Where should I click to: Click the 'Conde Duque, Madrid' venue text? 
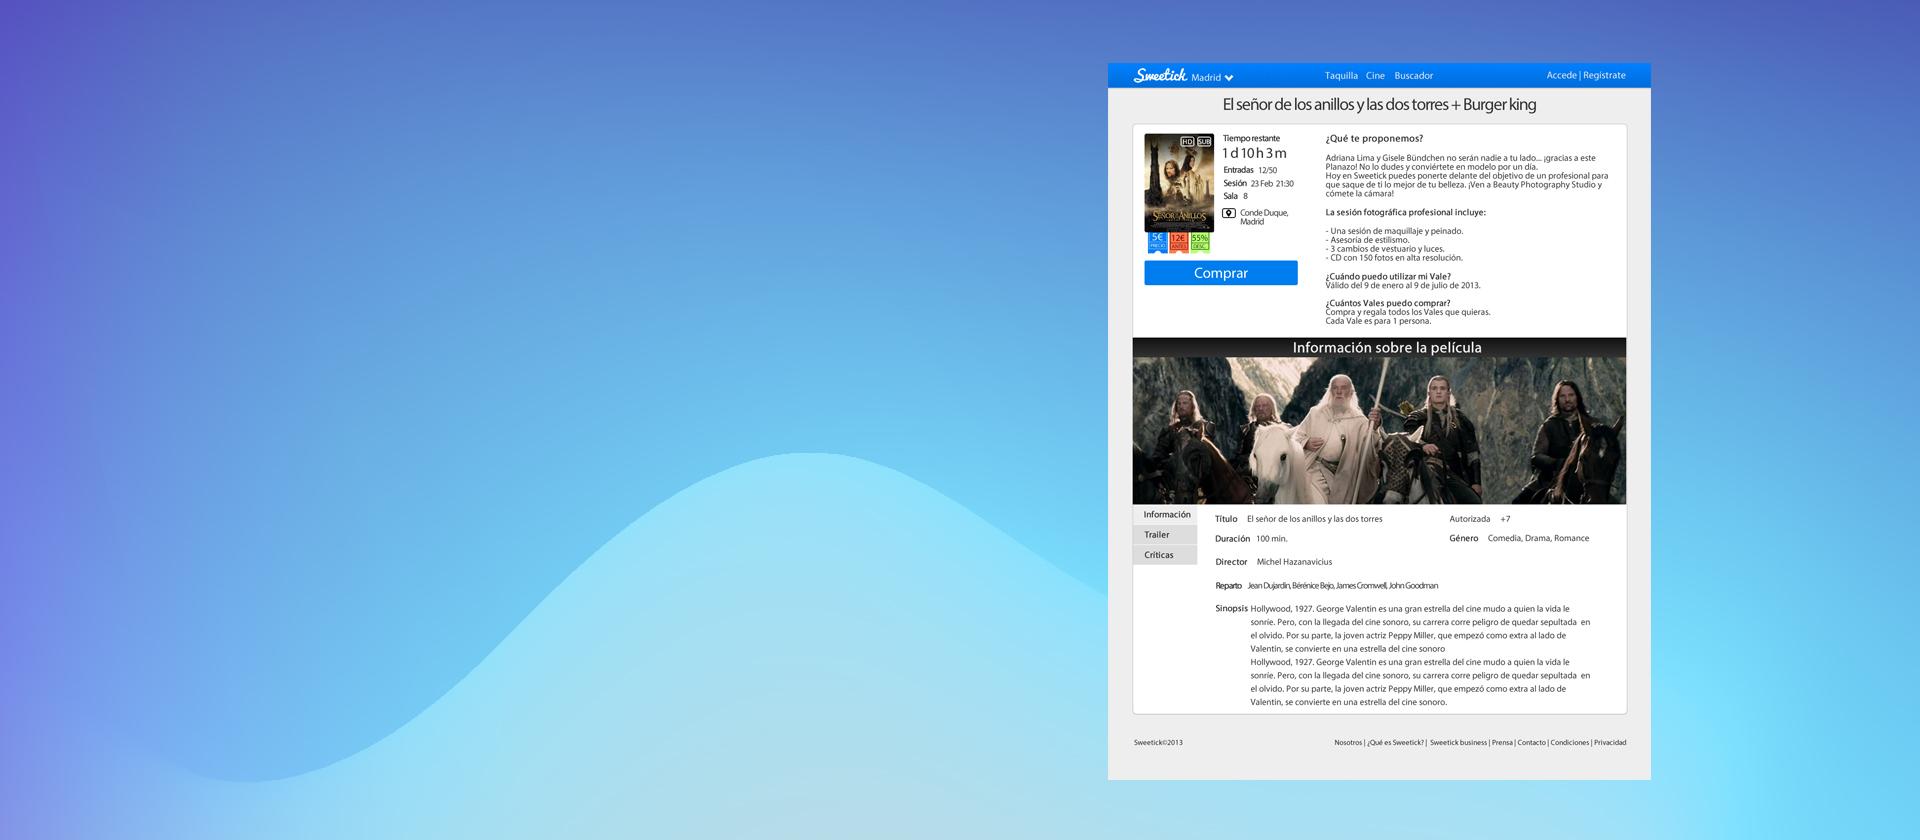[x=1264, y=217]
